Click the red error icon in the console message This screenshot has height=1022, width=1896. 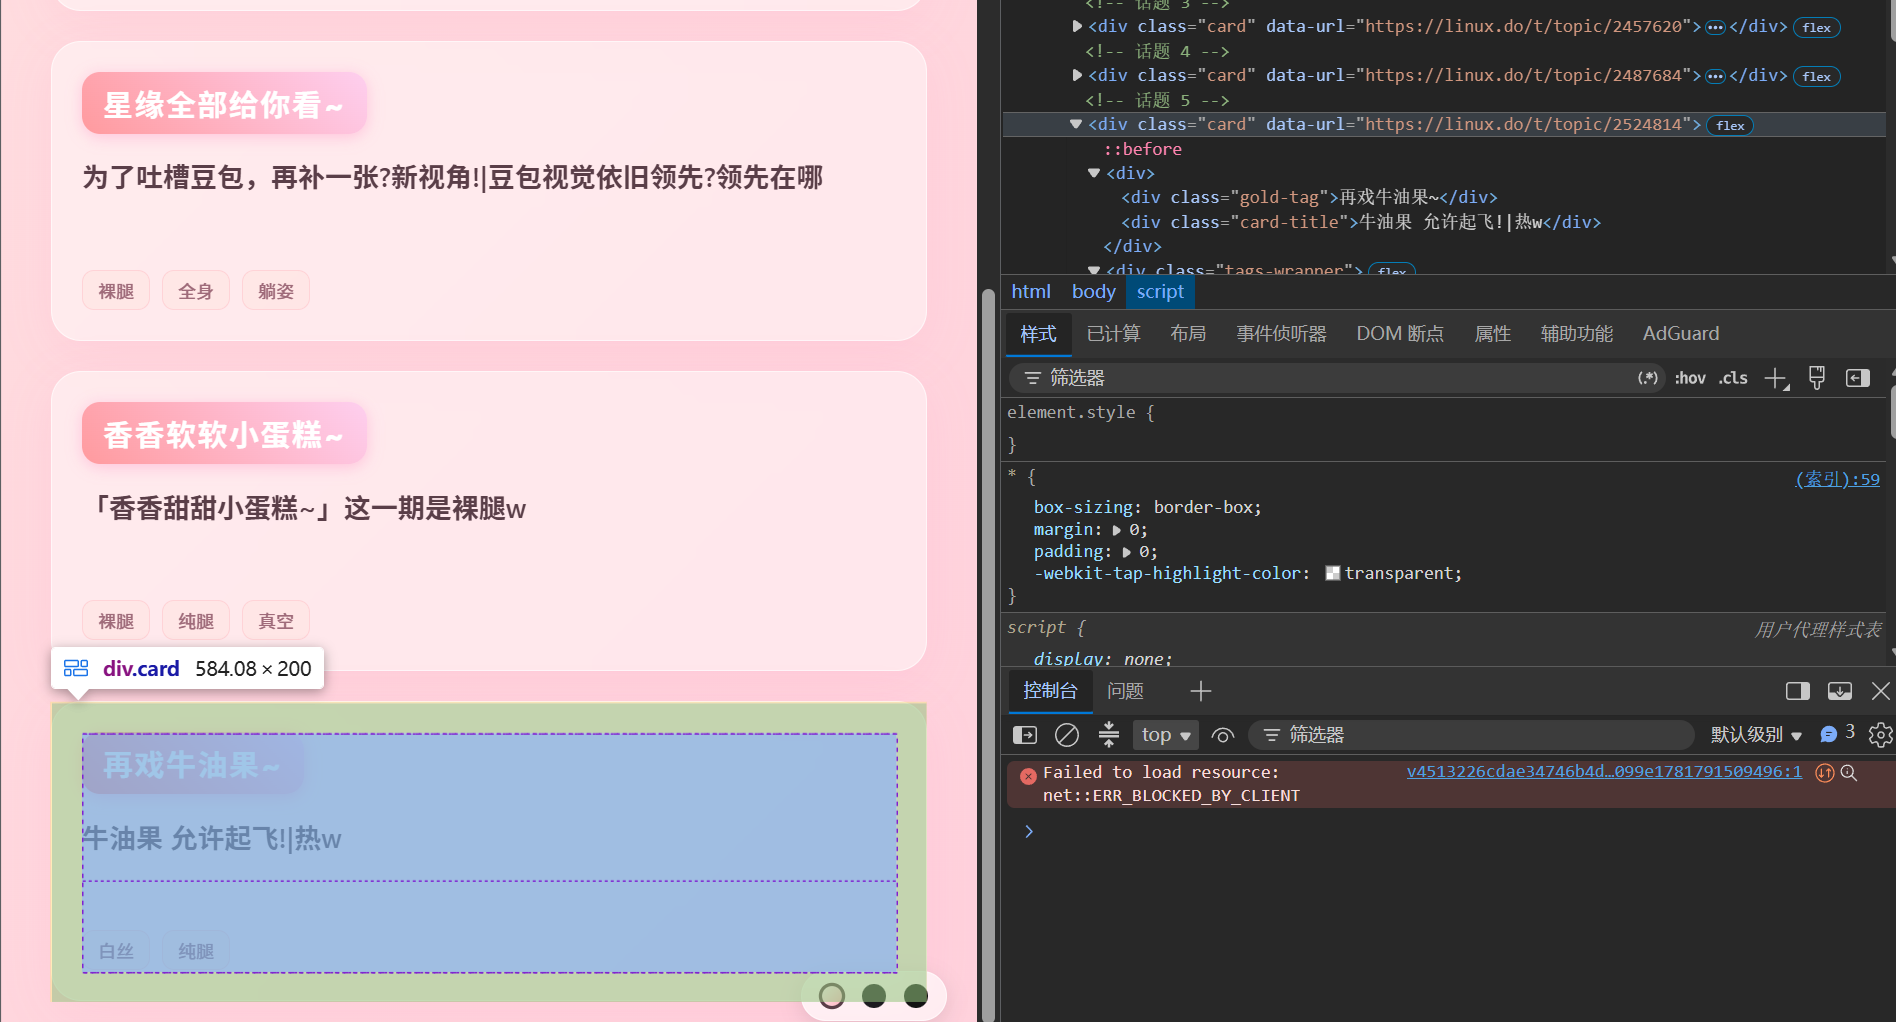pos(1028,776)
